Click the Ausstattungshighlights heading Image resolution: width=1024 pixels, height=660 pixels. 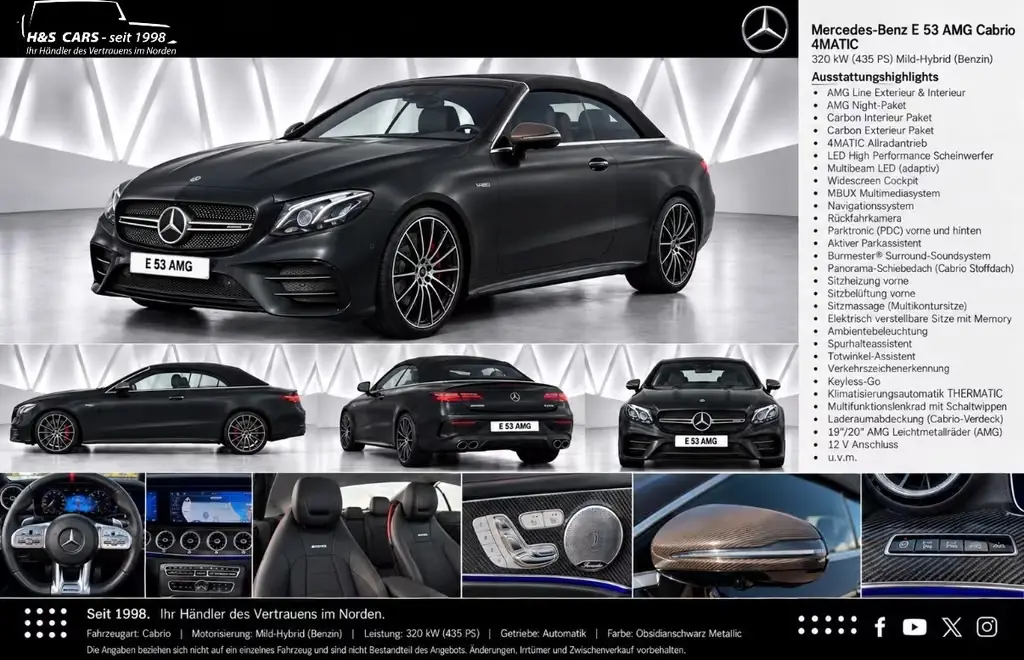pos(874,77)
